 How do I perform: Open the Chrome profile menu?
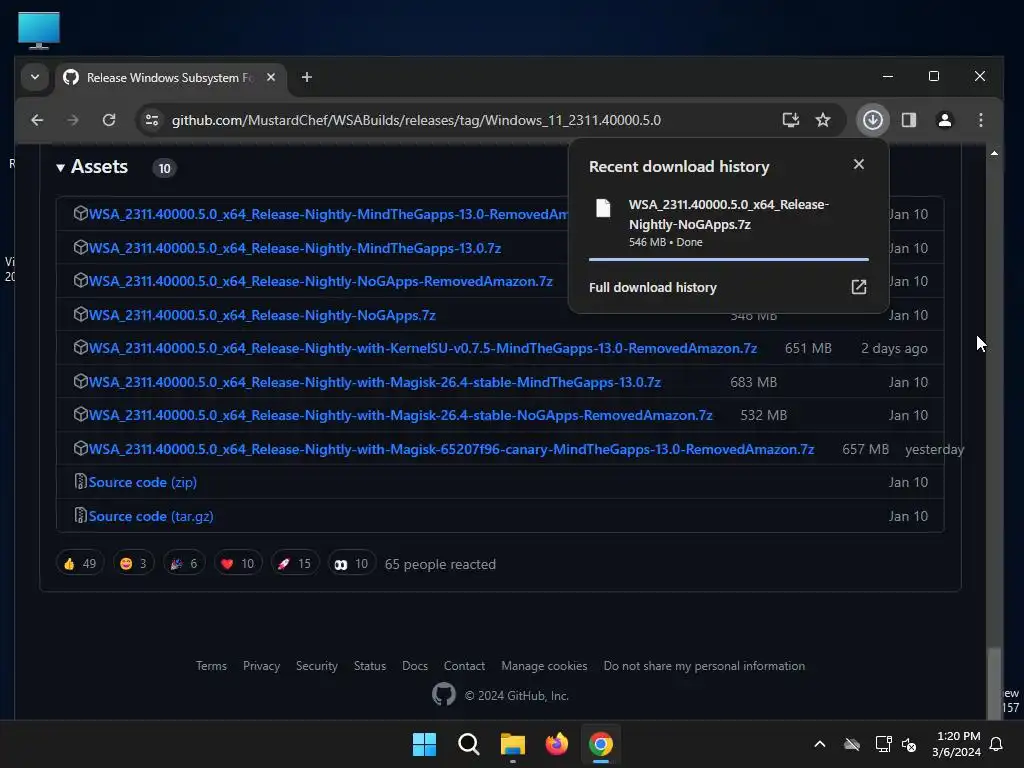point(944,120)
